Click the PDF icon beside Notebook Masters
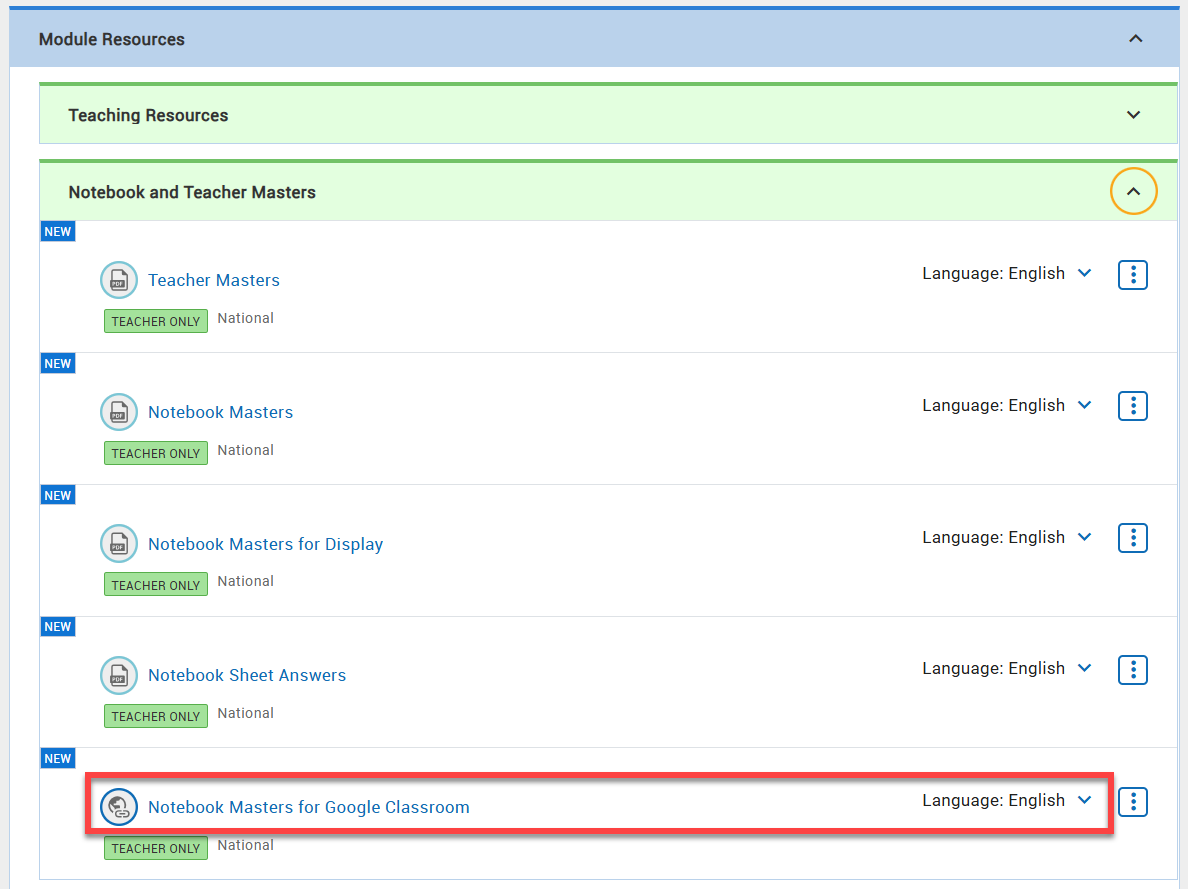The width and height of the screenshot is (1188, 889). pyautogui.click(x=119, y=412)
